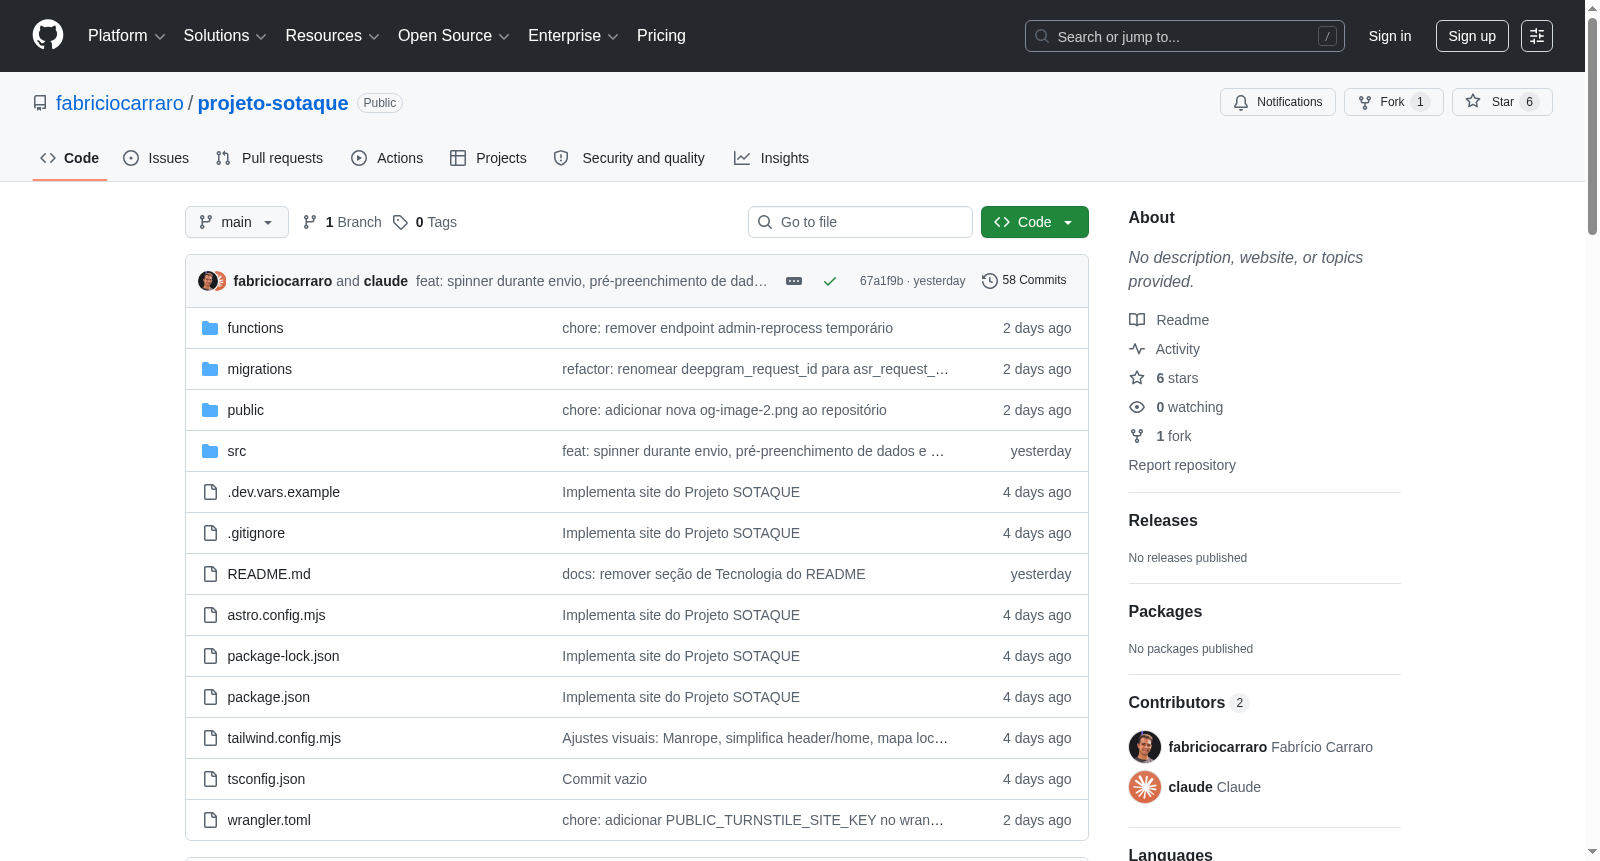Switch to the Actions tab

387,158
